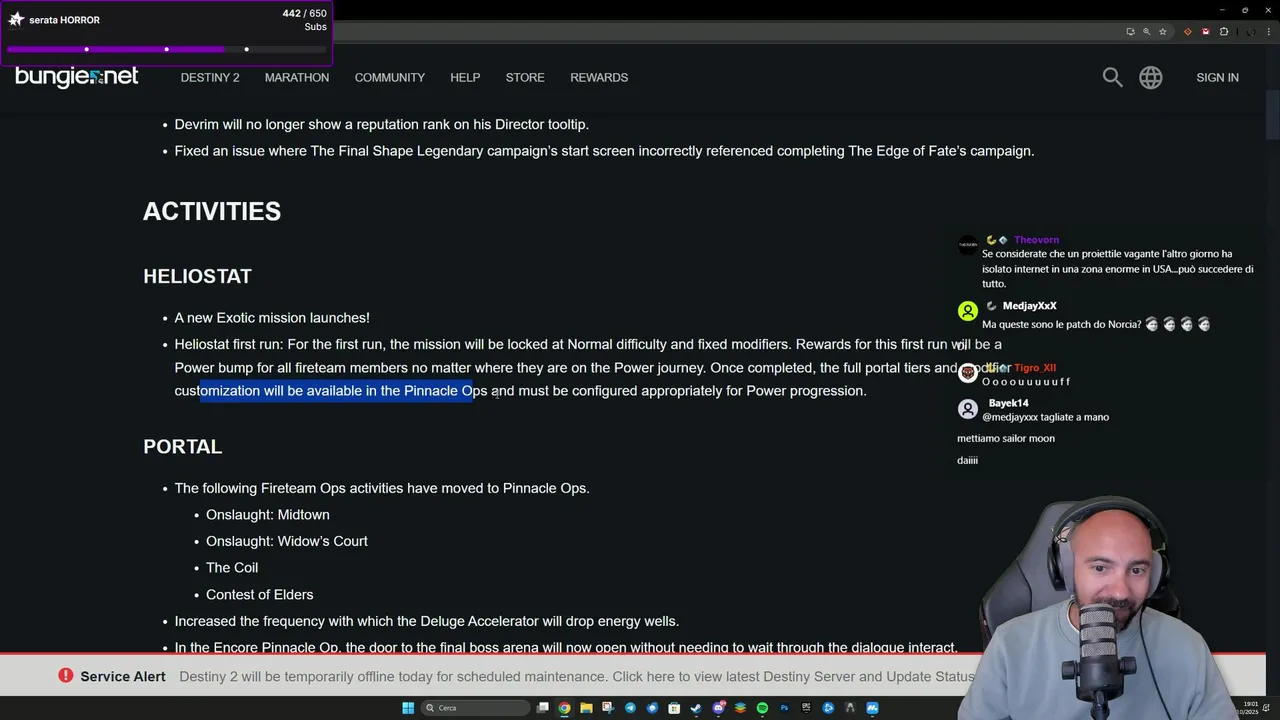This screenshot has height=720, width=1280.
Task: Open Task View in the taskbar
Action: (x=543, y=708)
